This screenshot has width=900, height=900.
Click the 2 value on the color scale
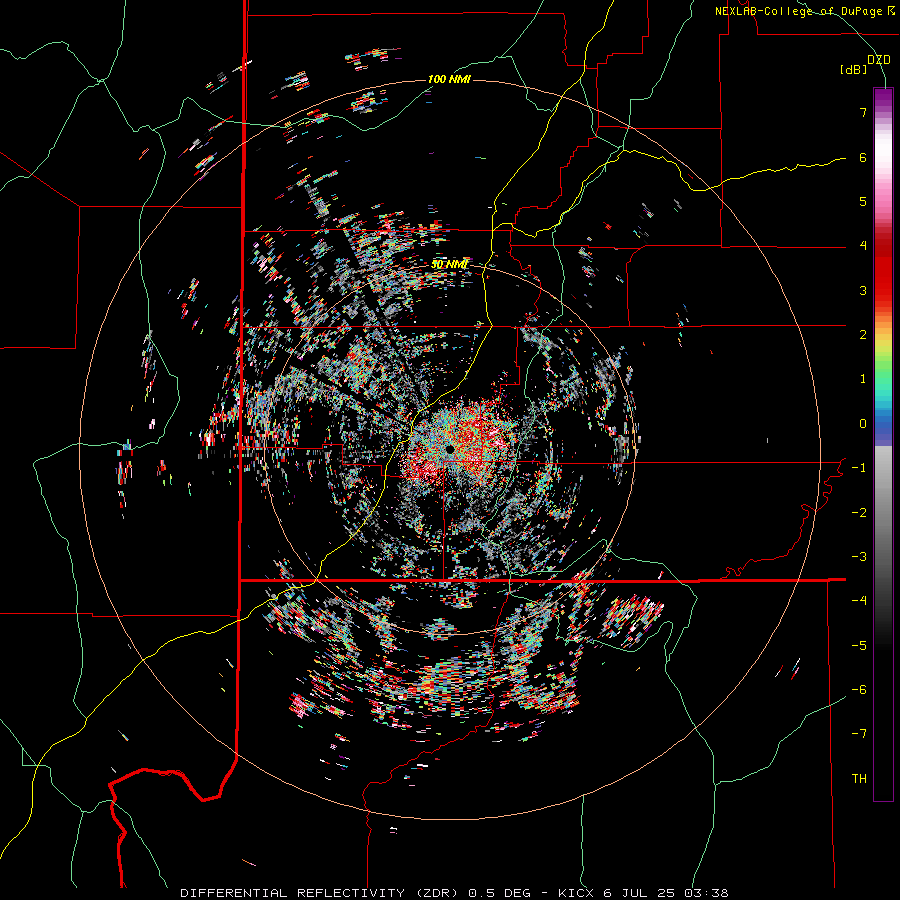pos(863,335)
